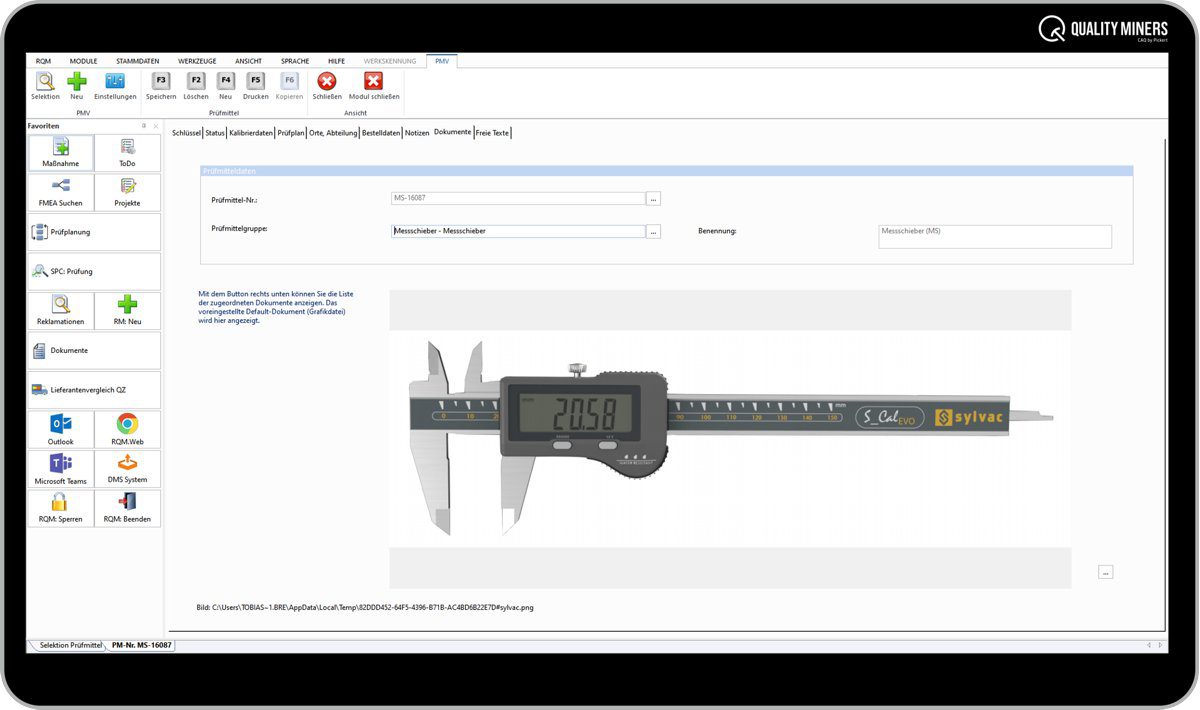This screenshot has height=710, width=1200.
Task: Switch to the Bestelldaten tab
Action: pos(381,132)
